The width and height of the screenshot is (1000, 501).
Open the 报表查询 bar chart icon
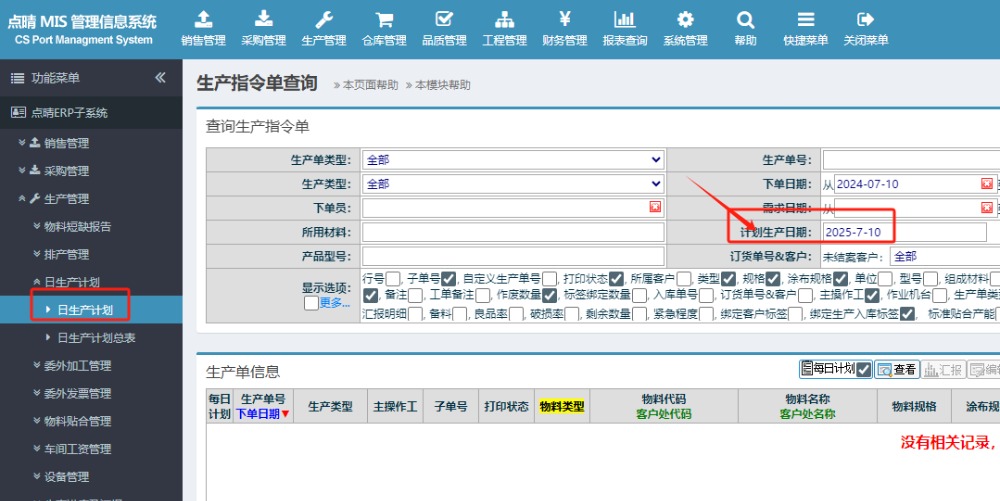coord(624,20)
